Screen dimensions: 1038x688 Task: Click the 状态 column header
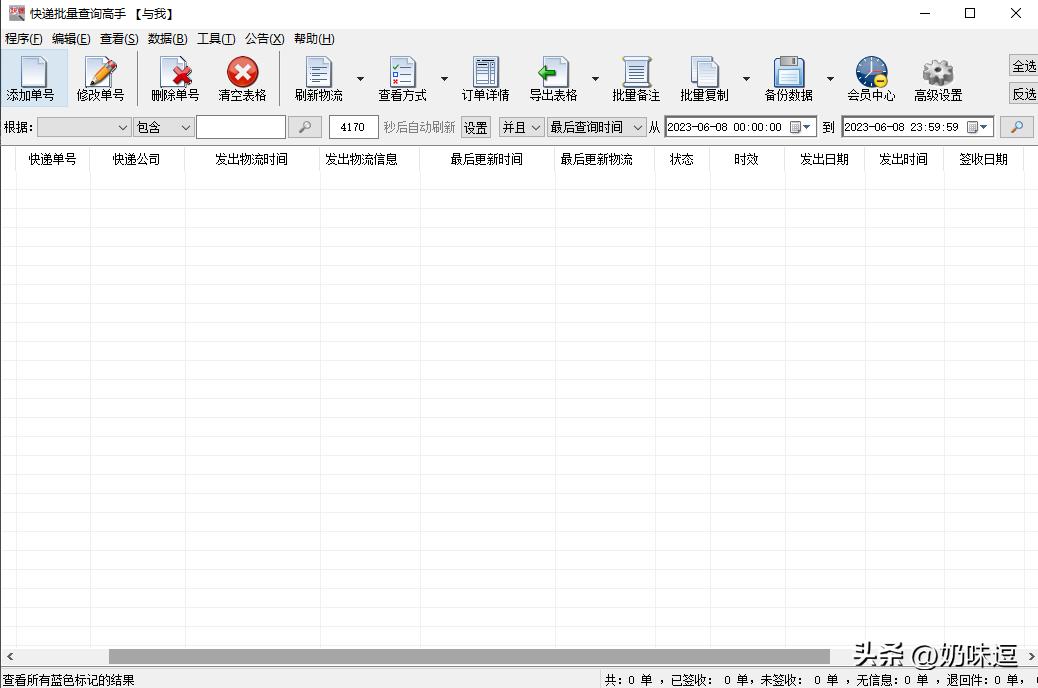(682, 160)
